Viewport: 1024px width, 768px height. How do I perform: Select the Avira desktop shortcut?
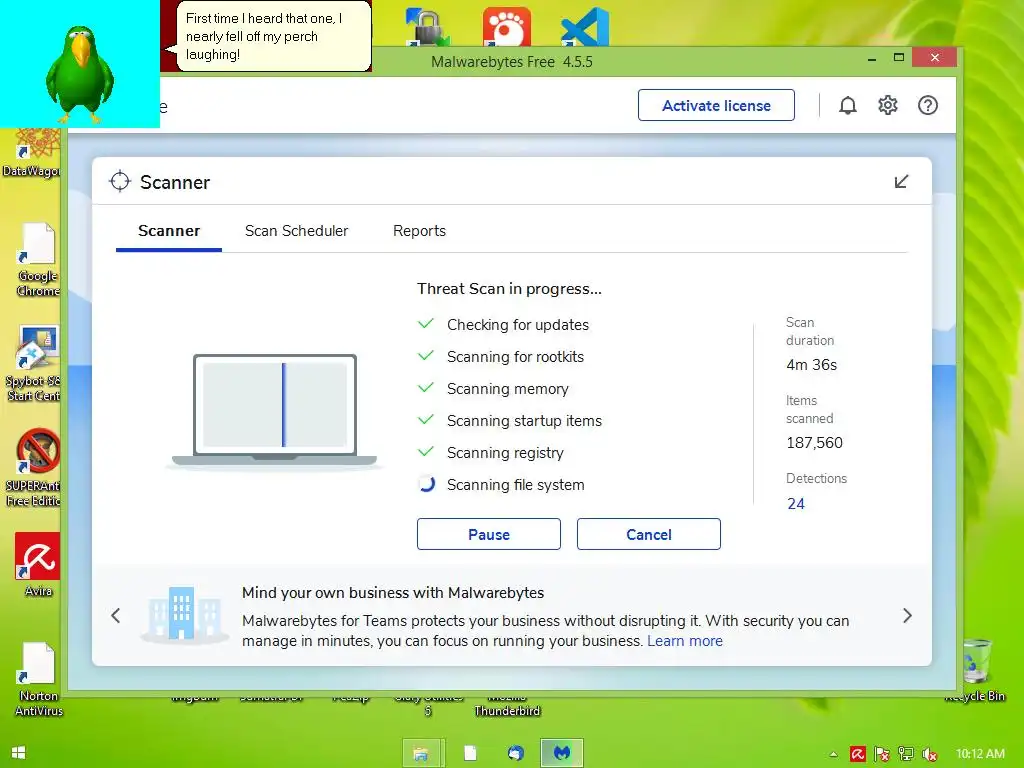37,565
